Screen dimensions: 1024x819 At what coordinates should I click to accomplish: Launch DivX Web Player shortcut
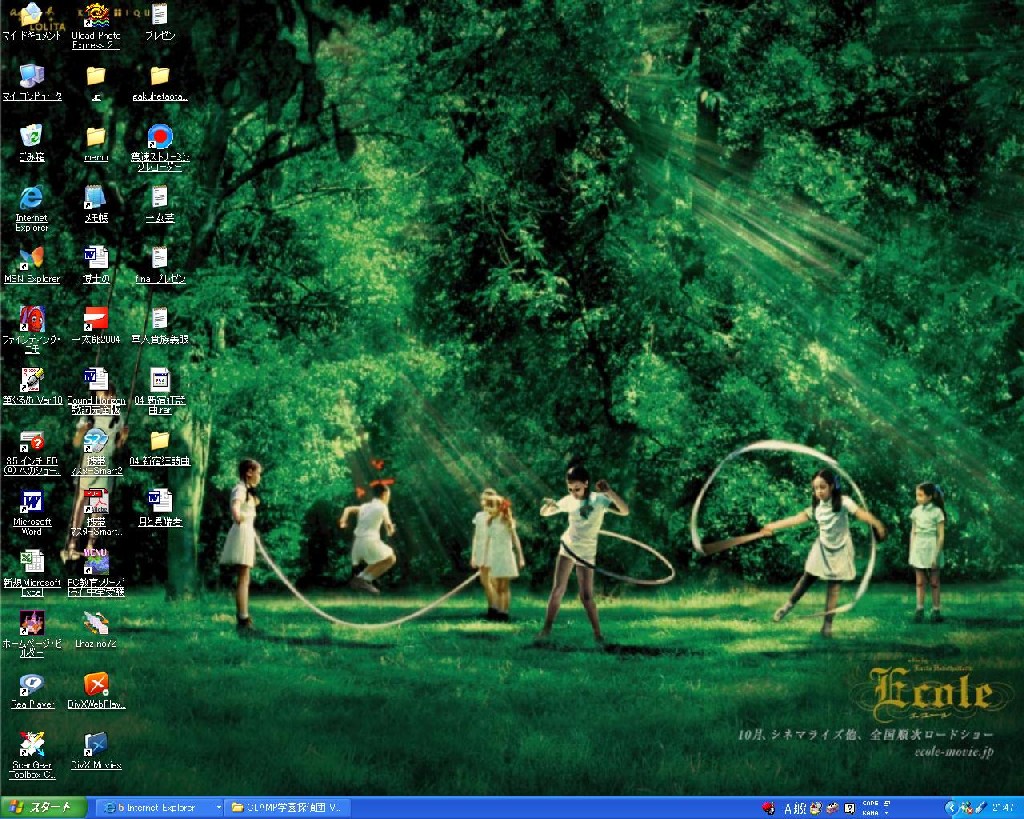coord(96,690)
